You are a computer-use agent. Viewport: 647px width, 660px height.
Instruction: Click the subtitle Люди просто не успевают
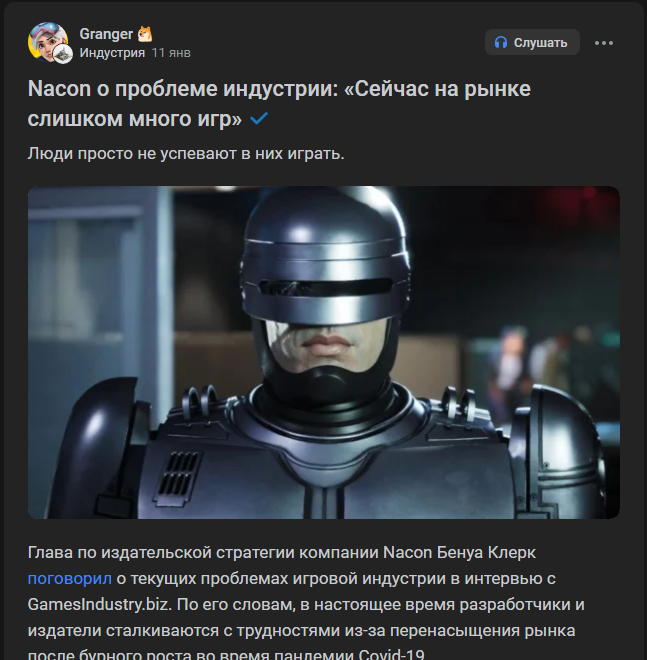pos(186,154)
